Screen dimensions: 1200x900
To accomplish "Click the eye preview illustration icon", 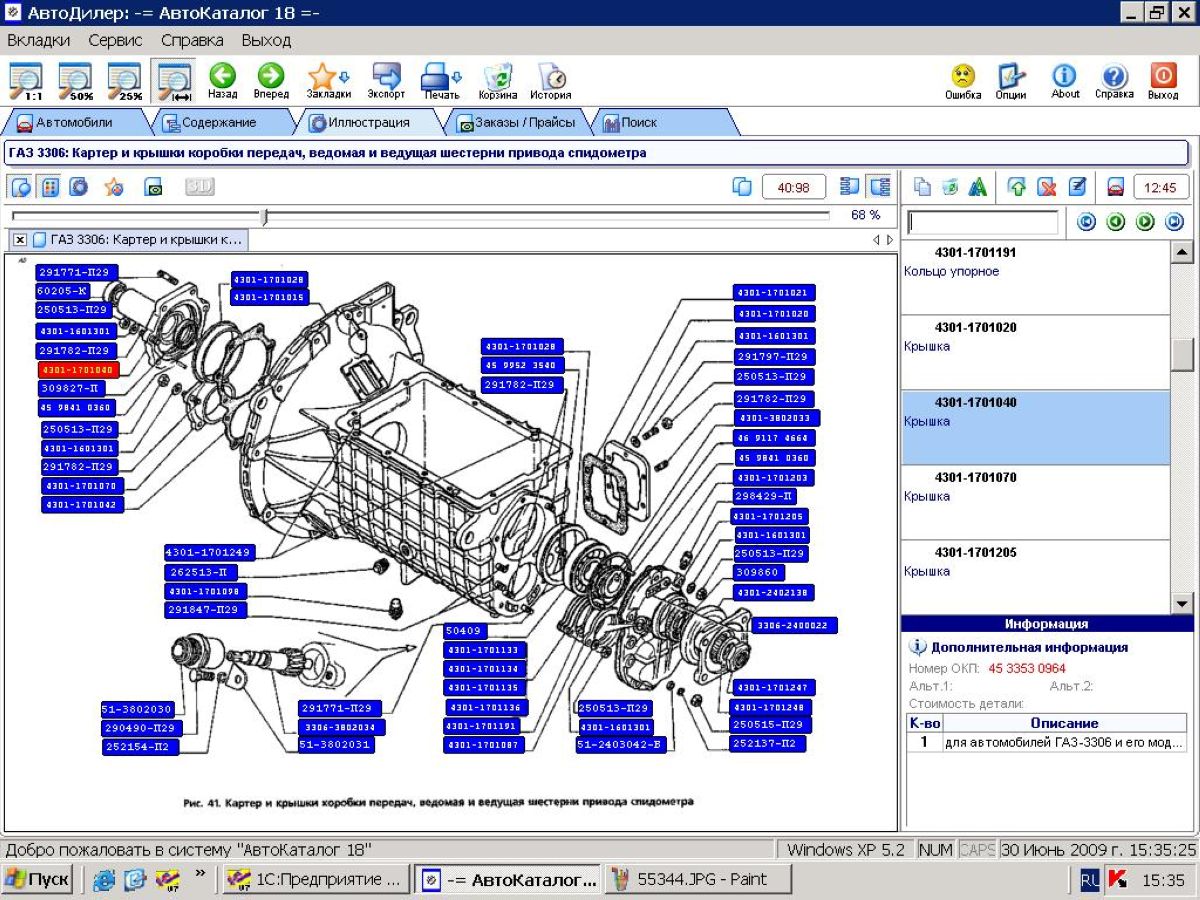I will tap(153, 186).
